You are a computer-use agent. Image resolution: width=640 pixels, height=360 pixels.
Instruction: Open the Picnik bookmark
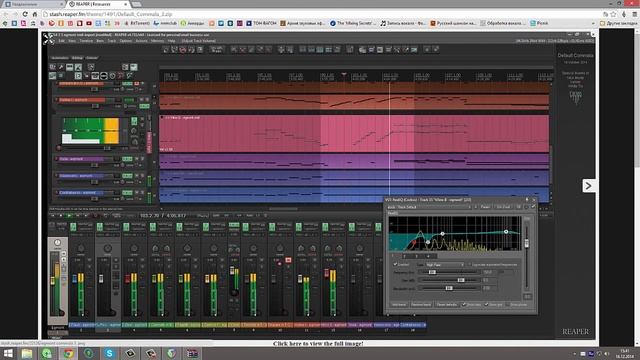539,23
